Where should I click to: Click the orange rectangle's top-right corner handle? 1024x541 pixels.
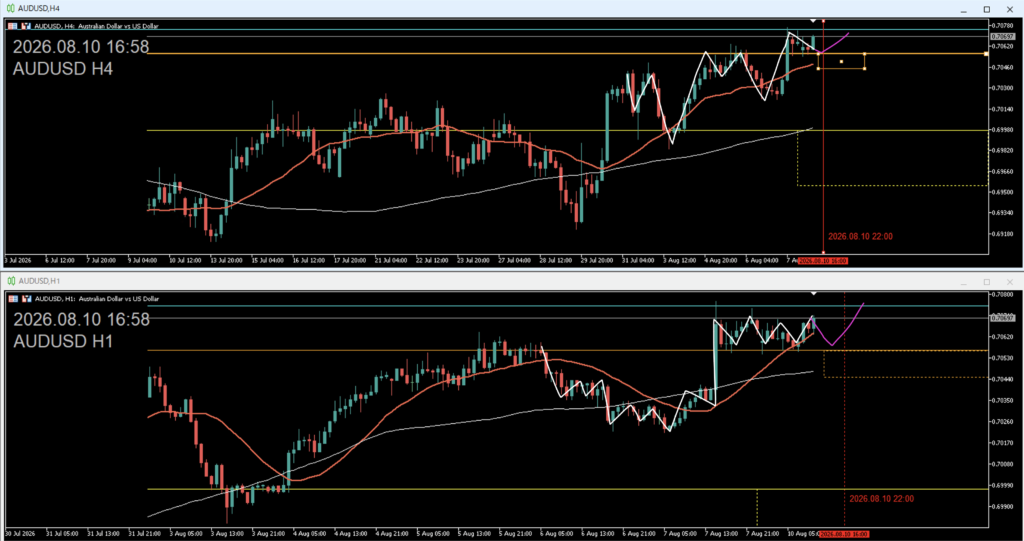pos(865,54)
